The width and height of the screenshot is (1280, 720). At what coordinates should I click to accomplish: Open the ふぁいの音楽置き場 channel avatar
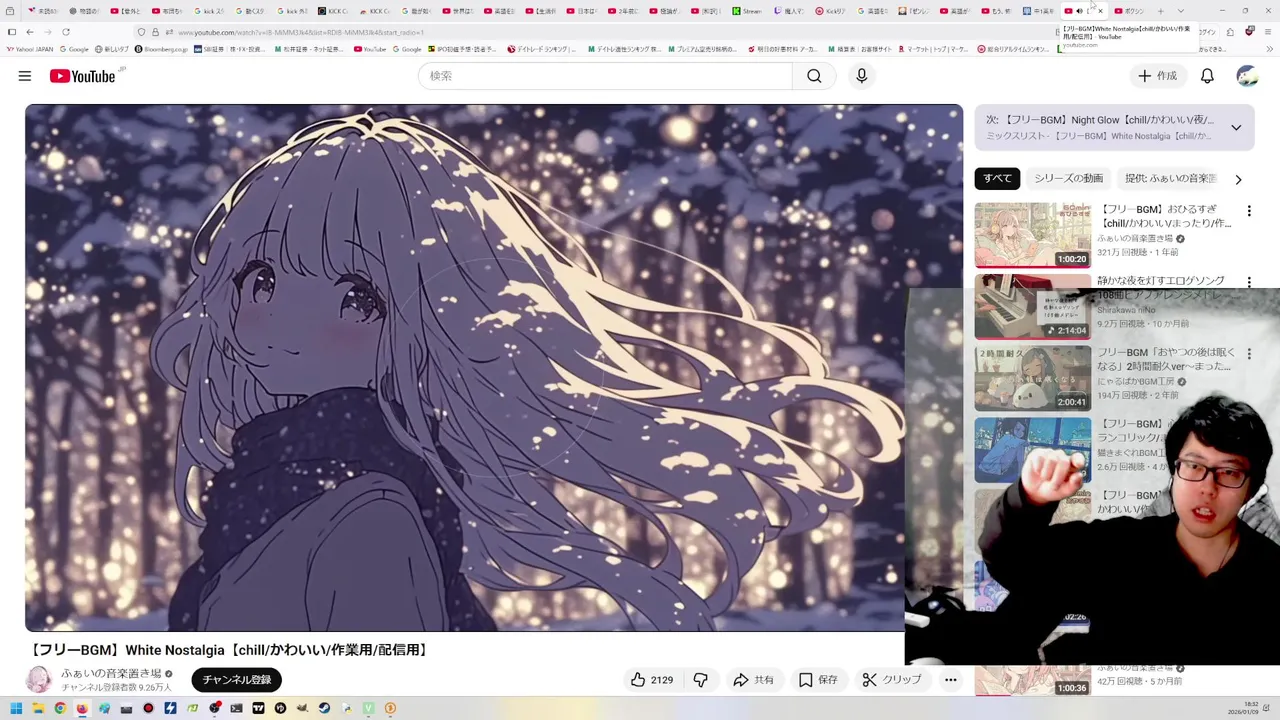(x=39, y=680)
